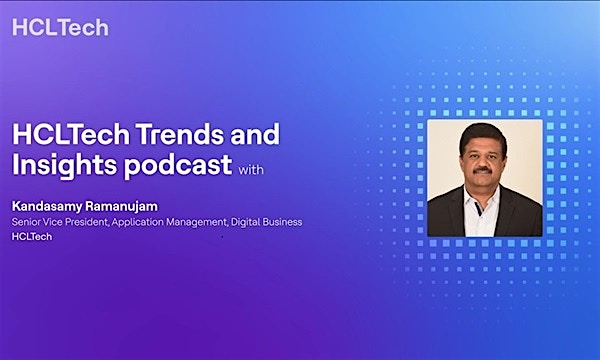Click the name 'Kandasamy Ramanujam'
Viewport: 600px width, 360px height.
pyautogui.click(x=85, y=207)
